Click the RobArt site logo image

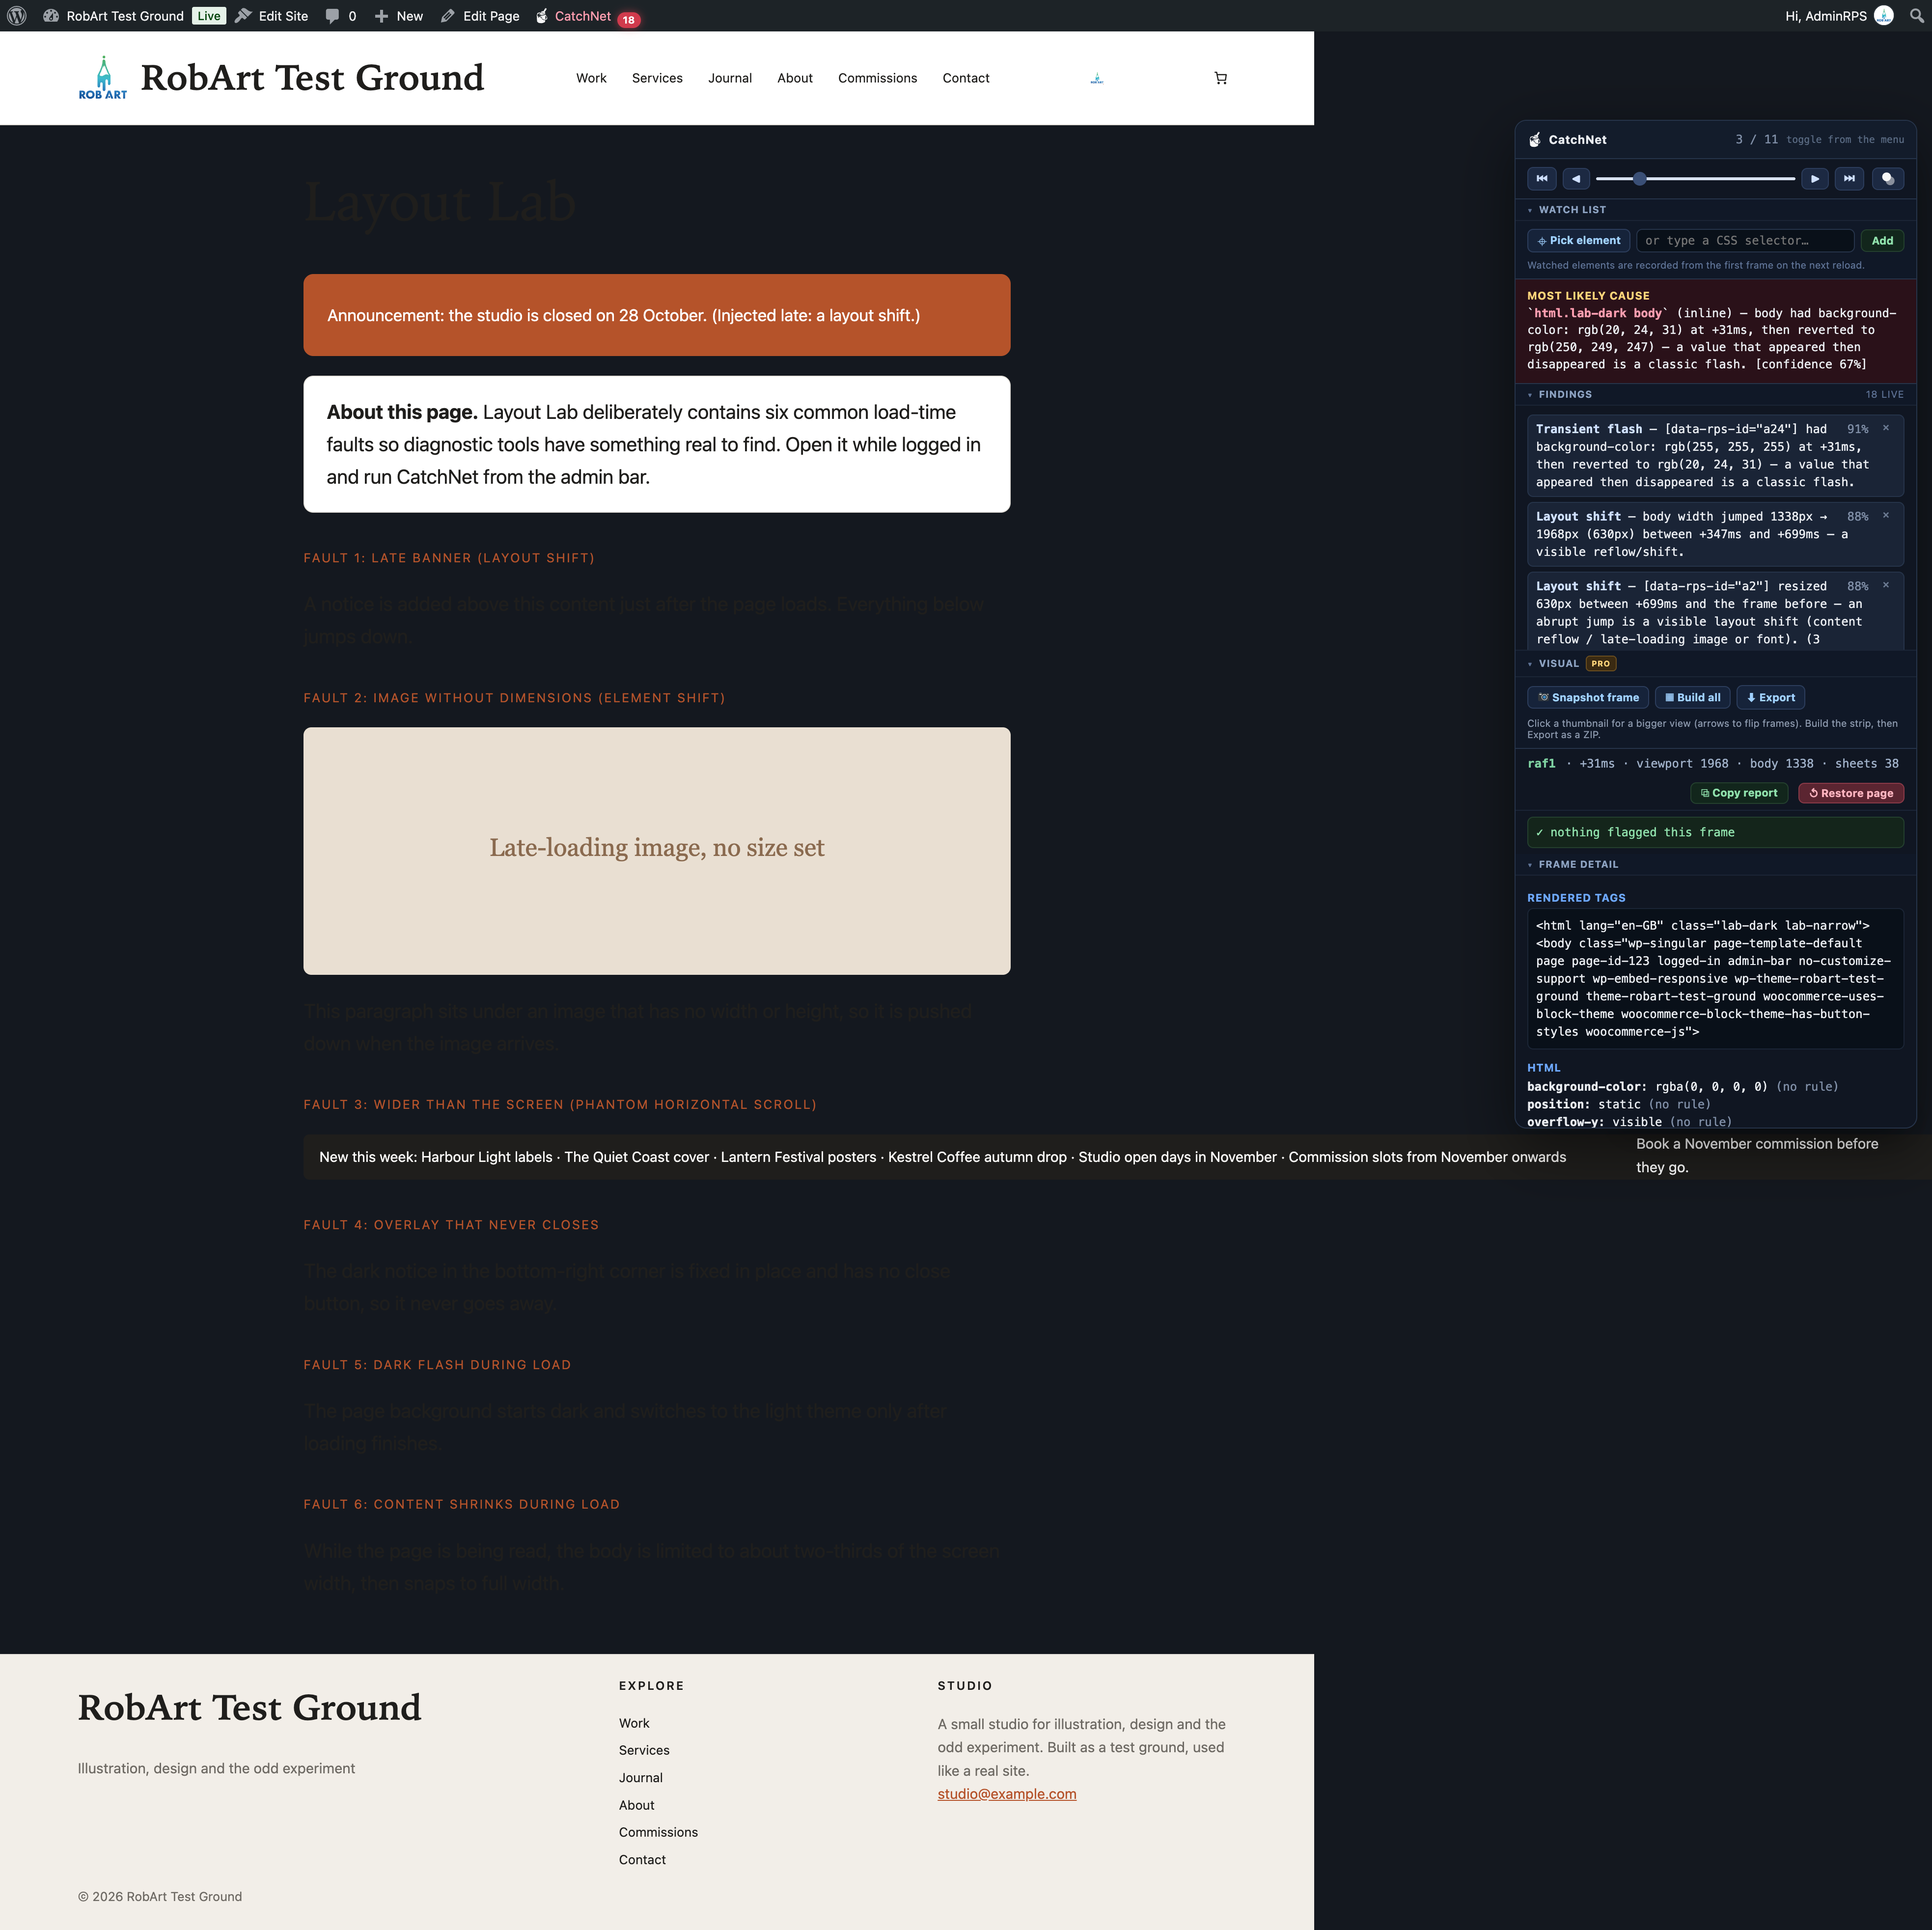(x=103, y=78)
